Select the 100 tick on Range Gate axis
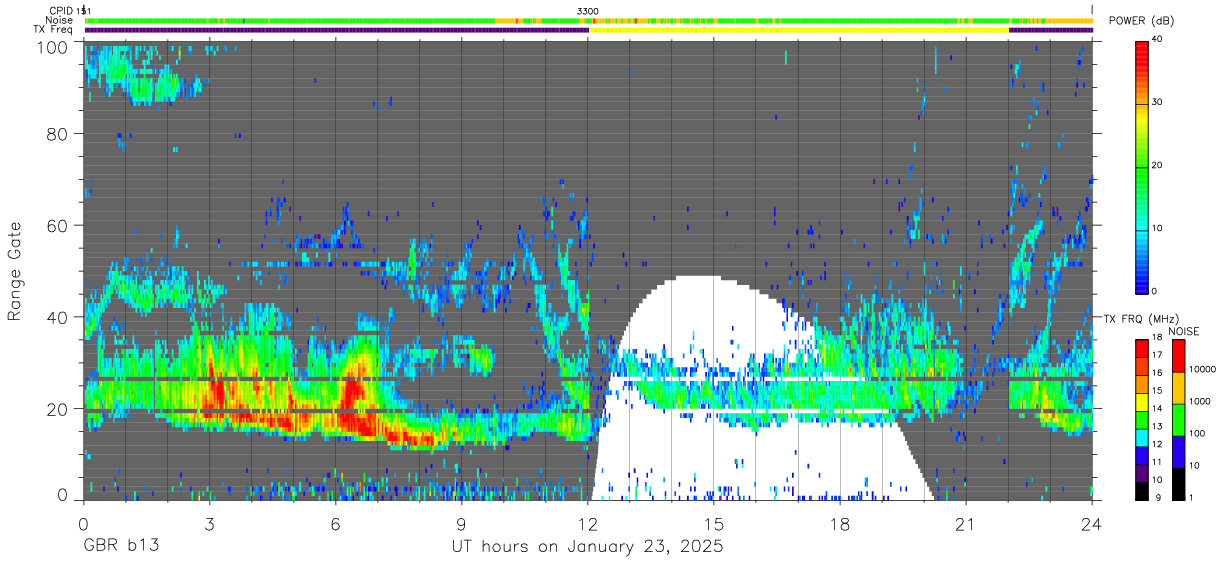The width and height of the screenshot is (1228, 567). 53,47
